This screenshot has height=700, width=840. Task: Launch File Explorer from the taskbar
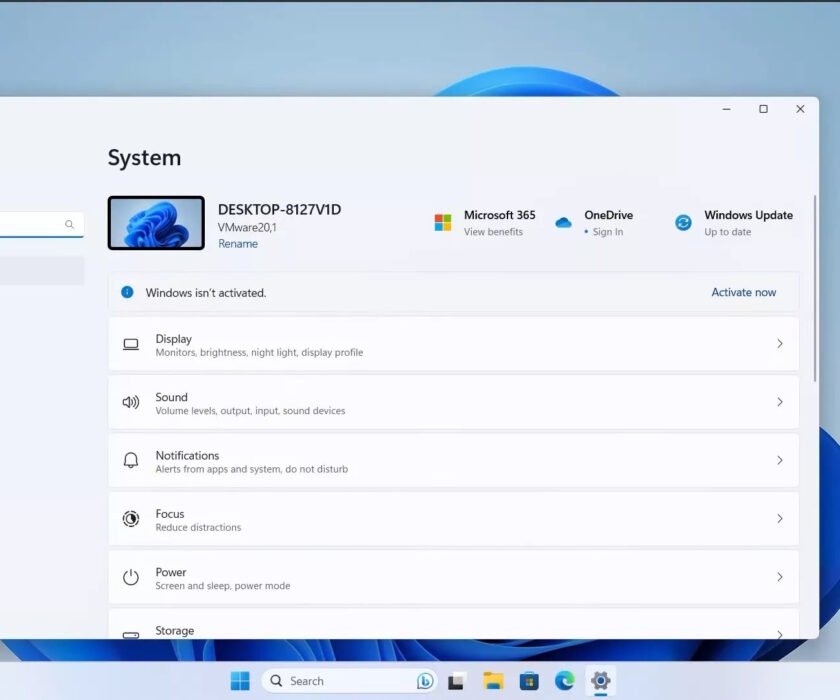point(493,681)
